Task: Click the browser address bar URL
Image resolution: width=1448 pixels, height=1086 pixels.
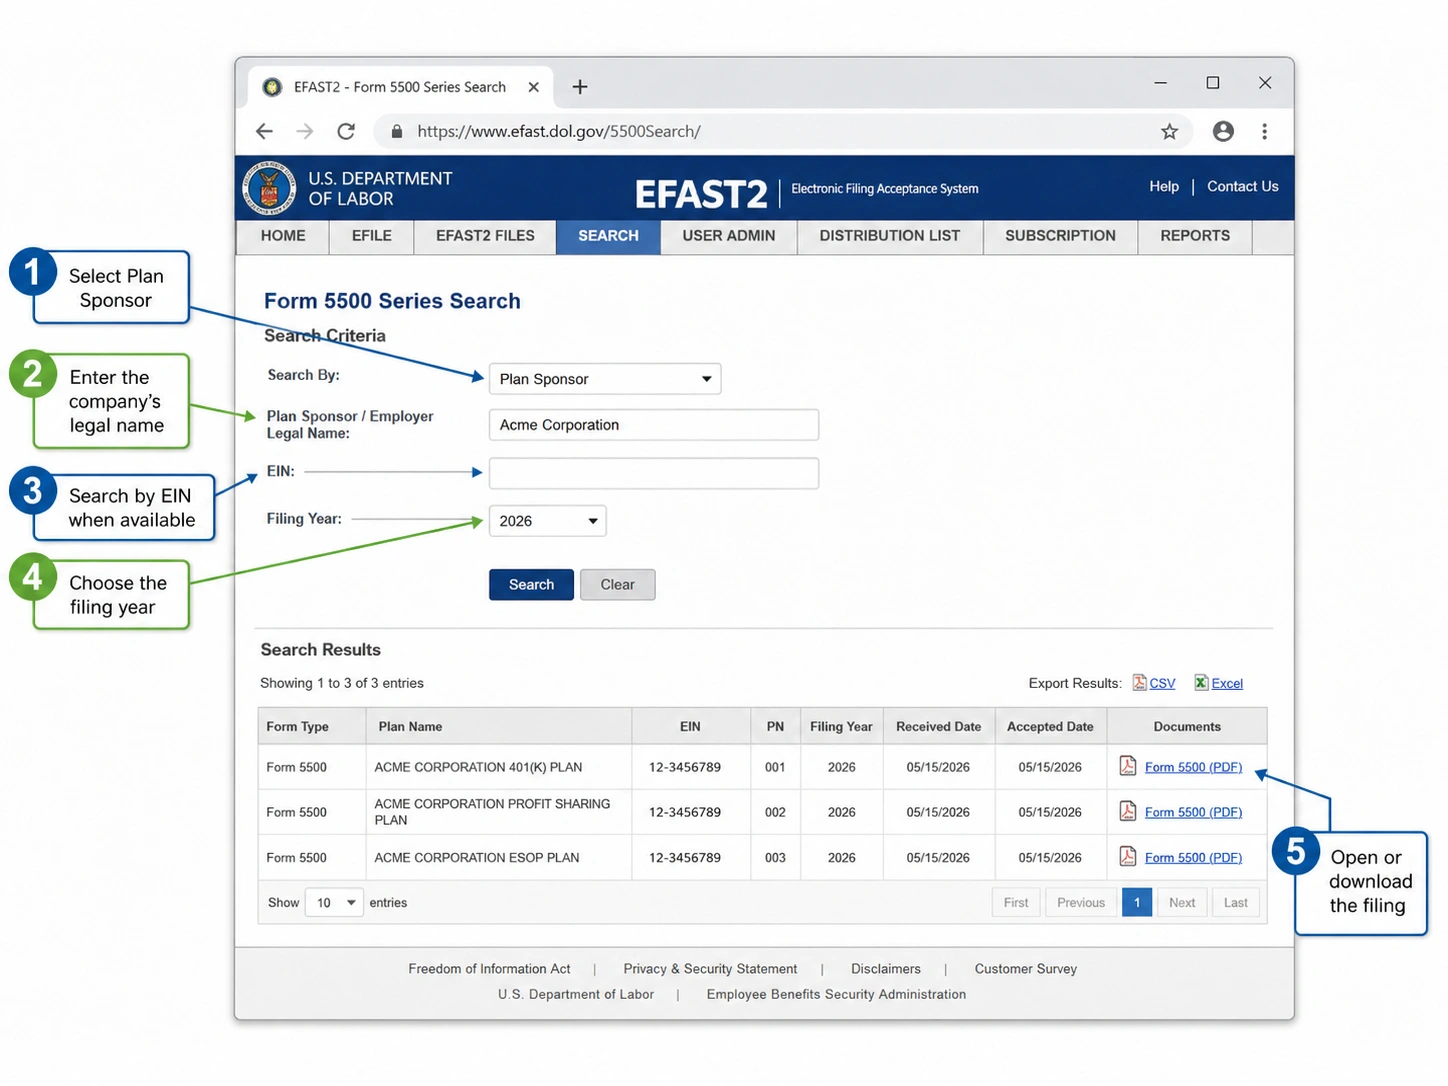Action: pyautogui.click(x=559, y=131)
